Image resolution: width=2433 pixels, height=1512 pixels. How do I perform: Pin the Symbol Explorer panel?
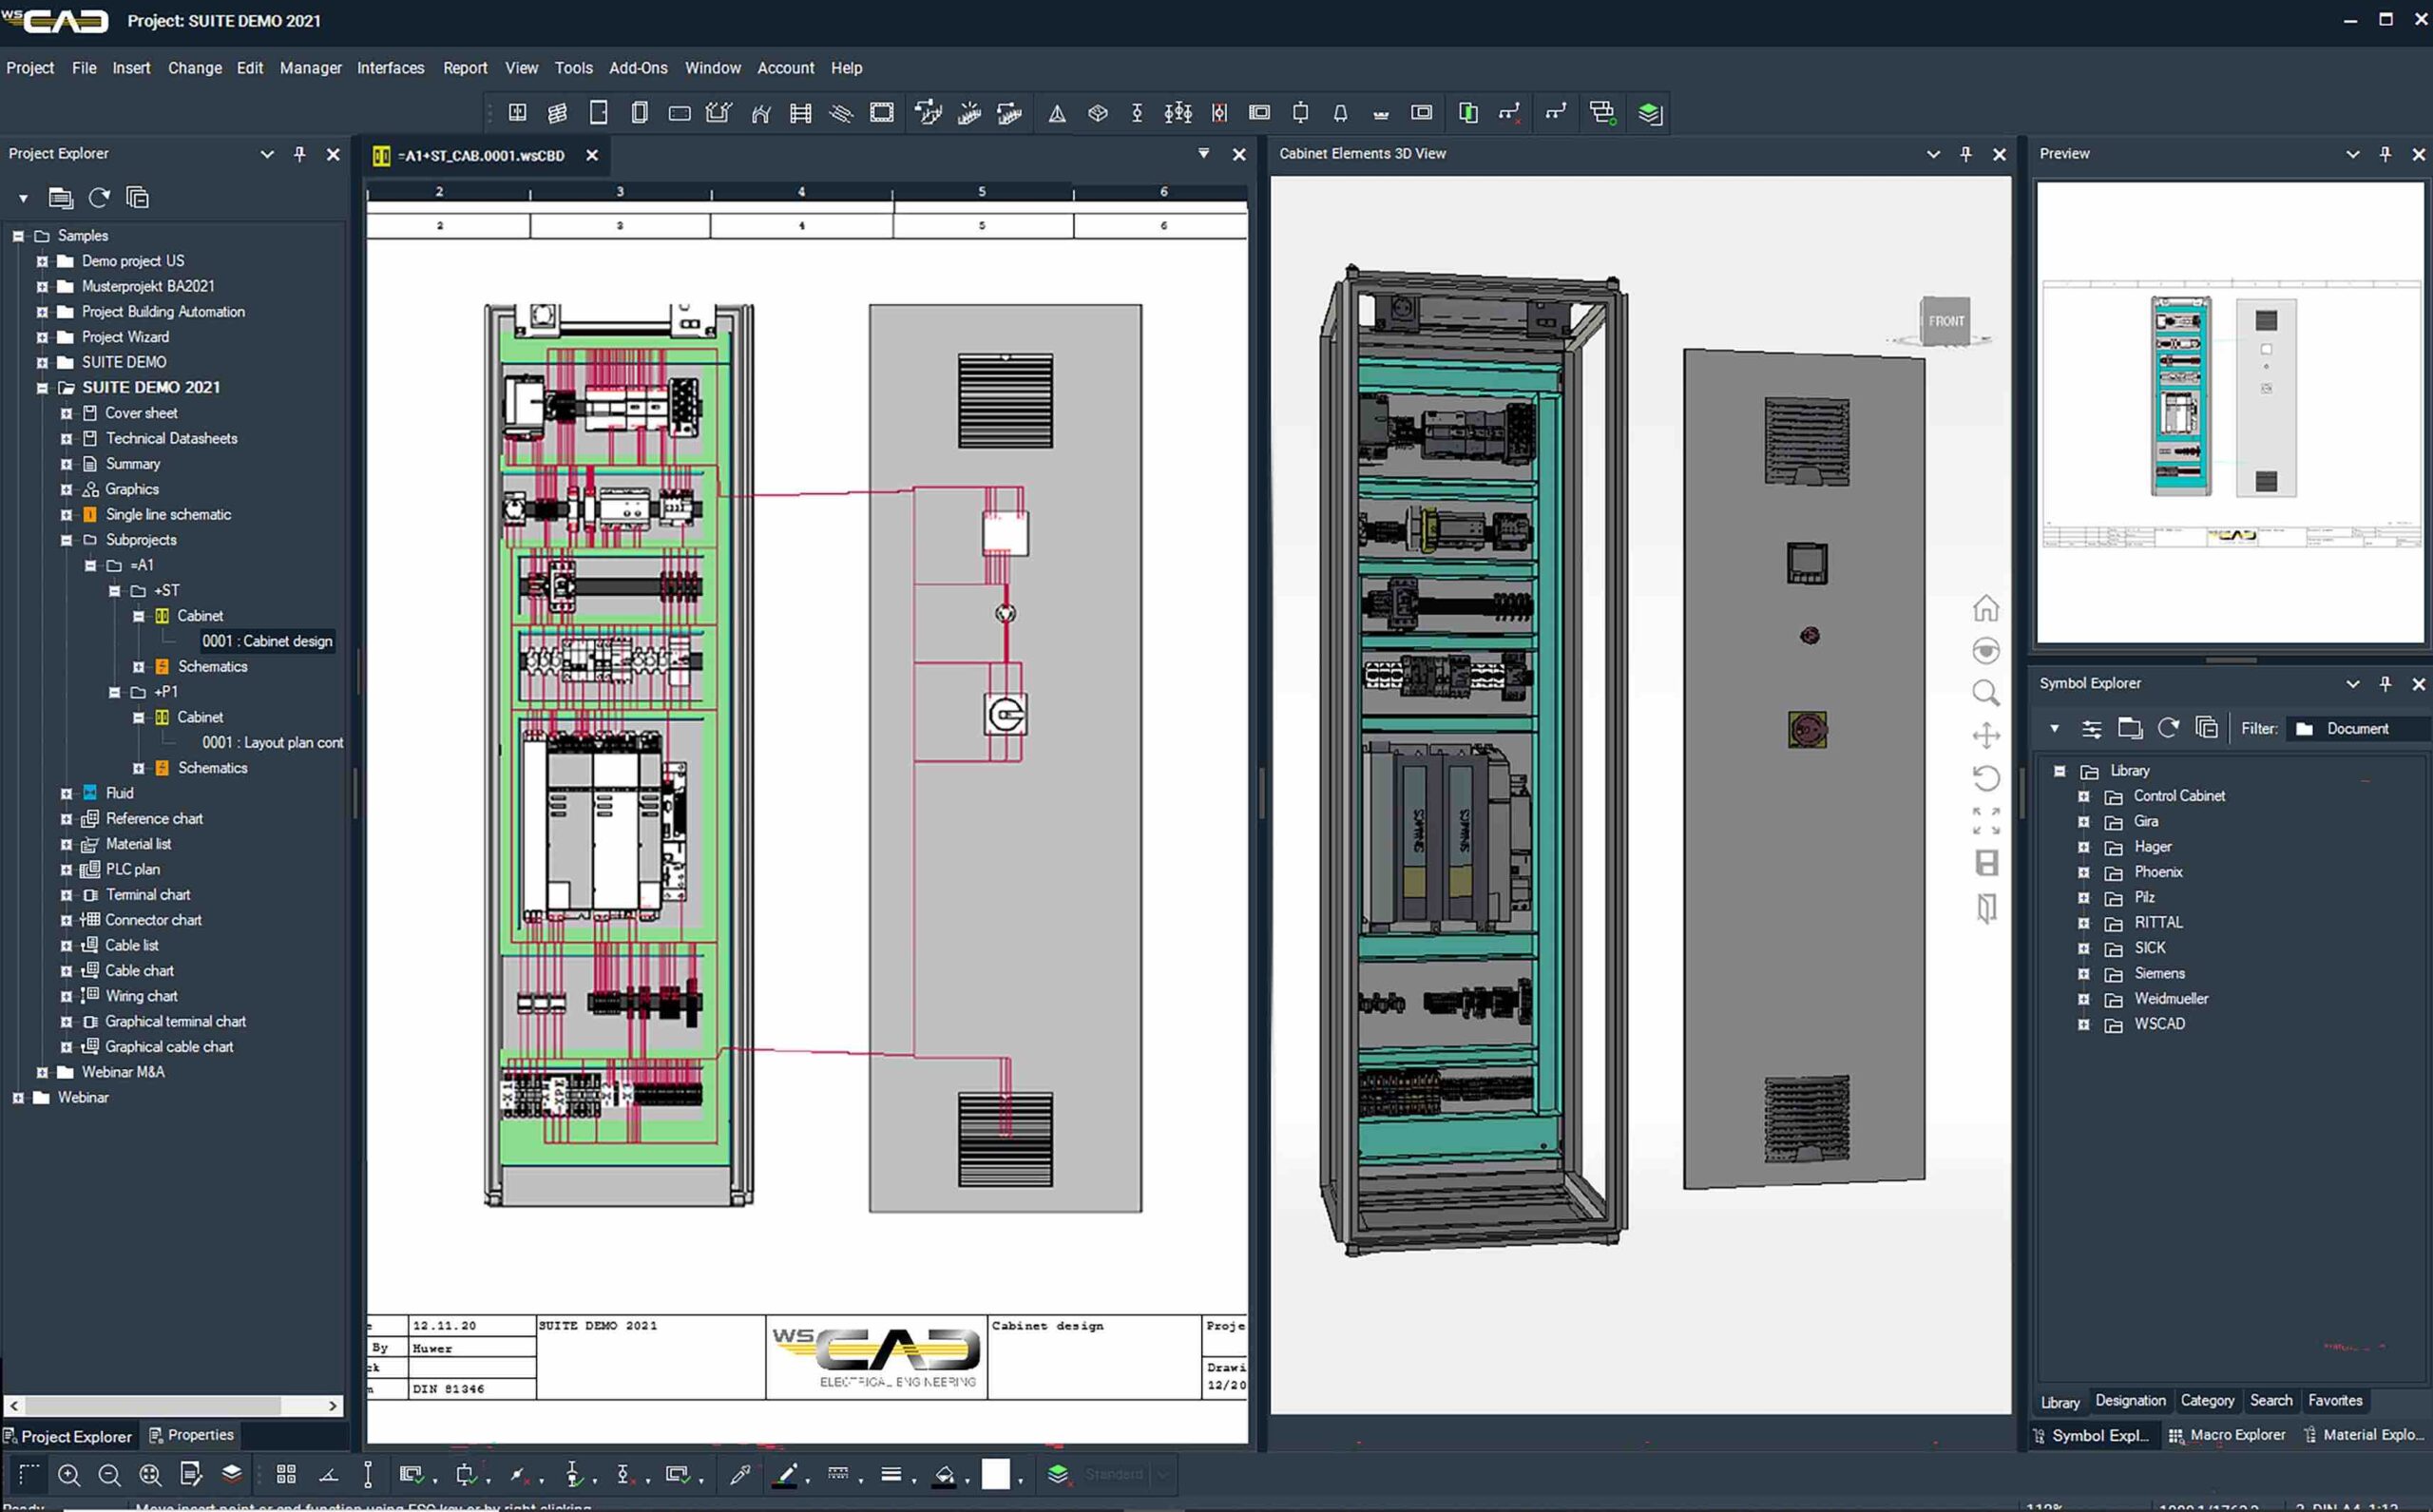click(x=2385, y=684)
